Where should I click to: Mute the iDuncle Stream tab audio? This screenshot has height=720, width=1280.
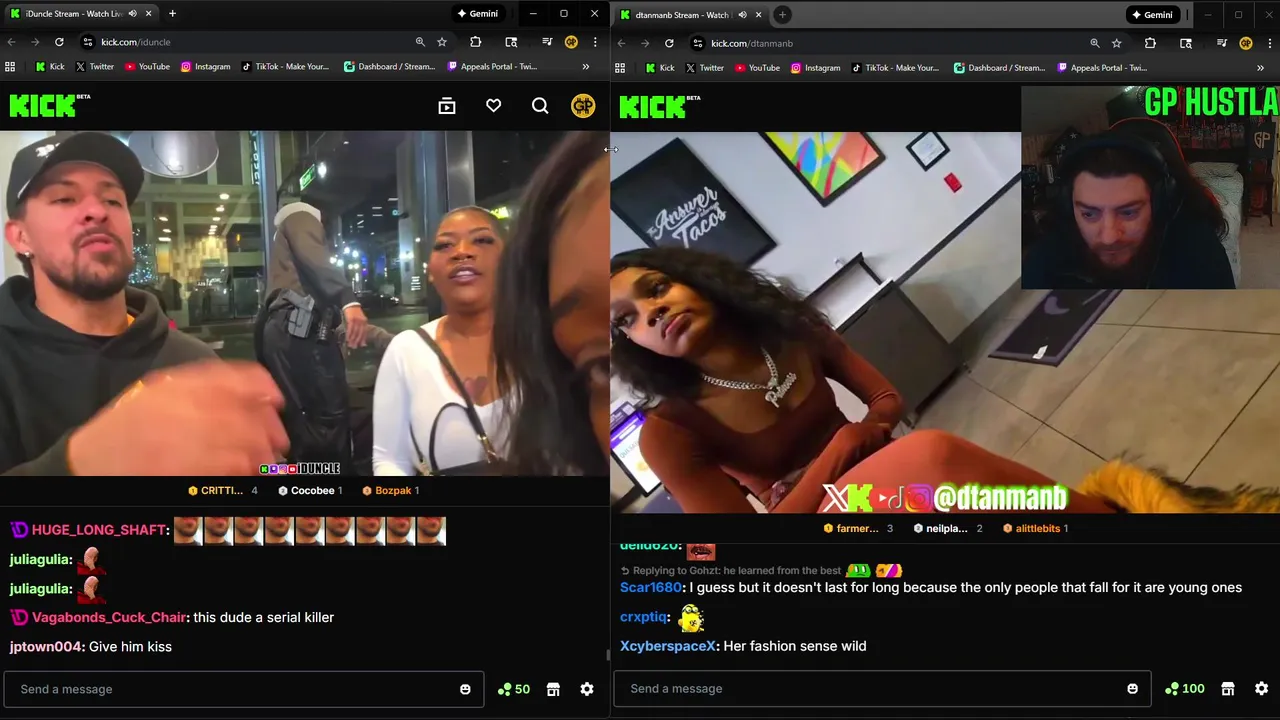(132, 14)
